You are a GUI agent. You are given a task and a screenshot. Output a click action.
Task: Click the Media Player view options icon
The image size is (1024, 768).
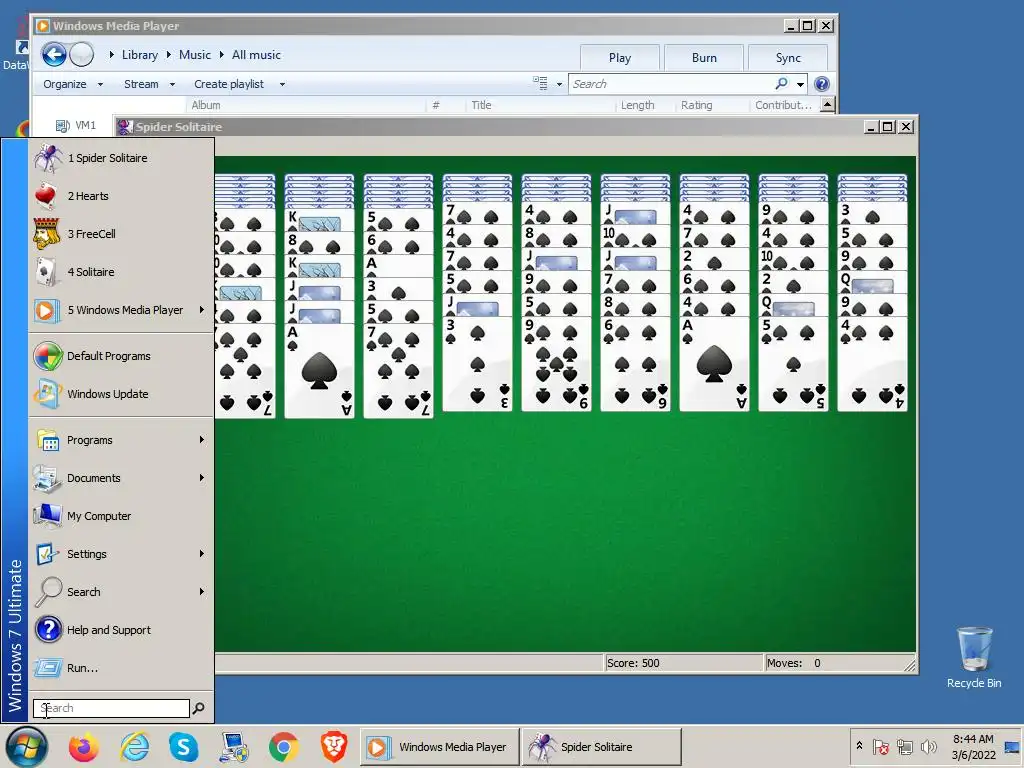[x=540, y=84]
